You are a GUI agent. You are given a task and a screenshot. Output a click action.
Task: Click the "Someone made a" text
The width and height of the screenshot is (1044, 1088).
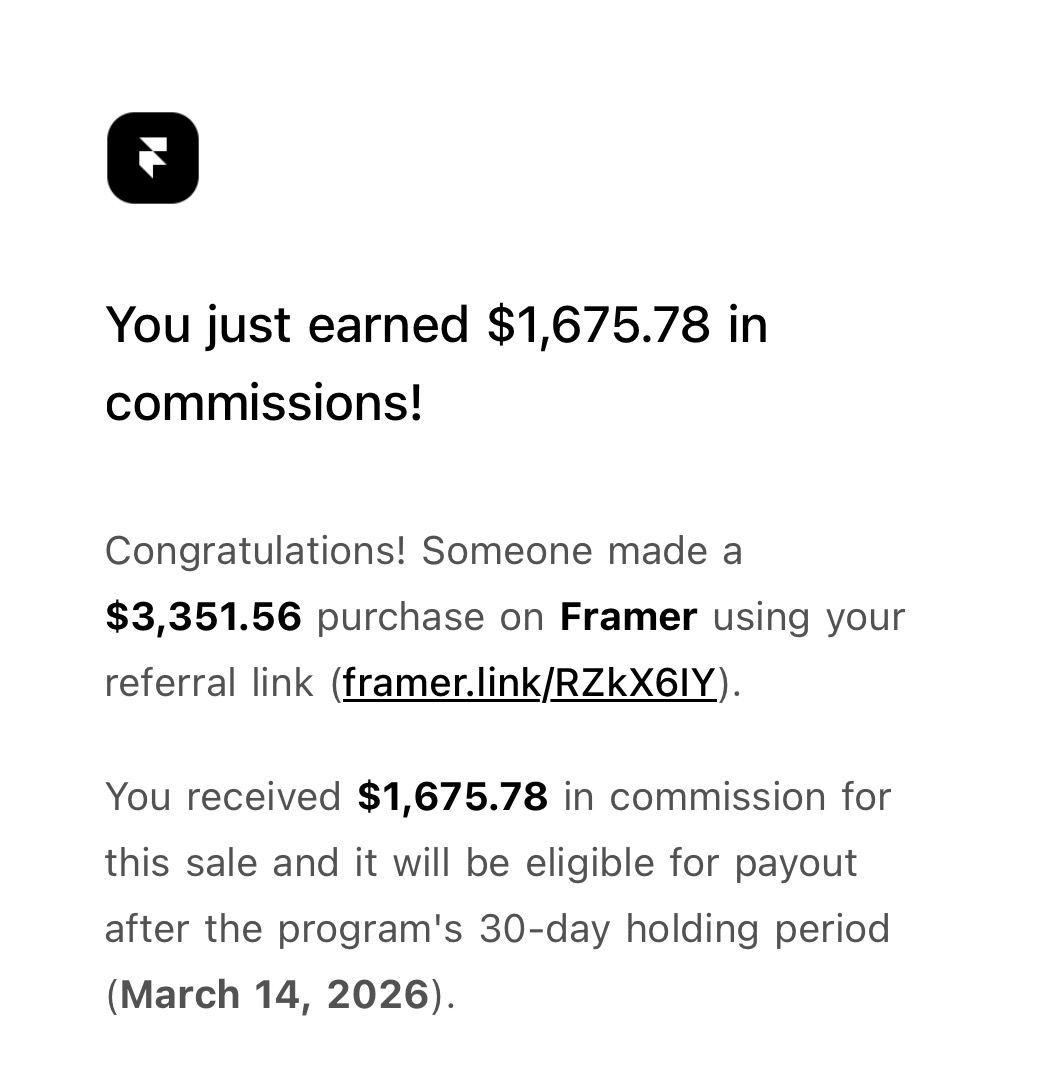pyautogui.click(x=582, y=552)
